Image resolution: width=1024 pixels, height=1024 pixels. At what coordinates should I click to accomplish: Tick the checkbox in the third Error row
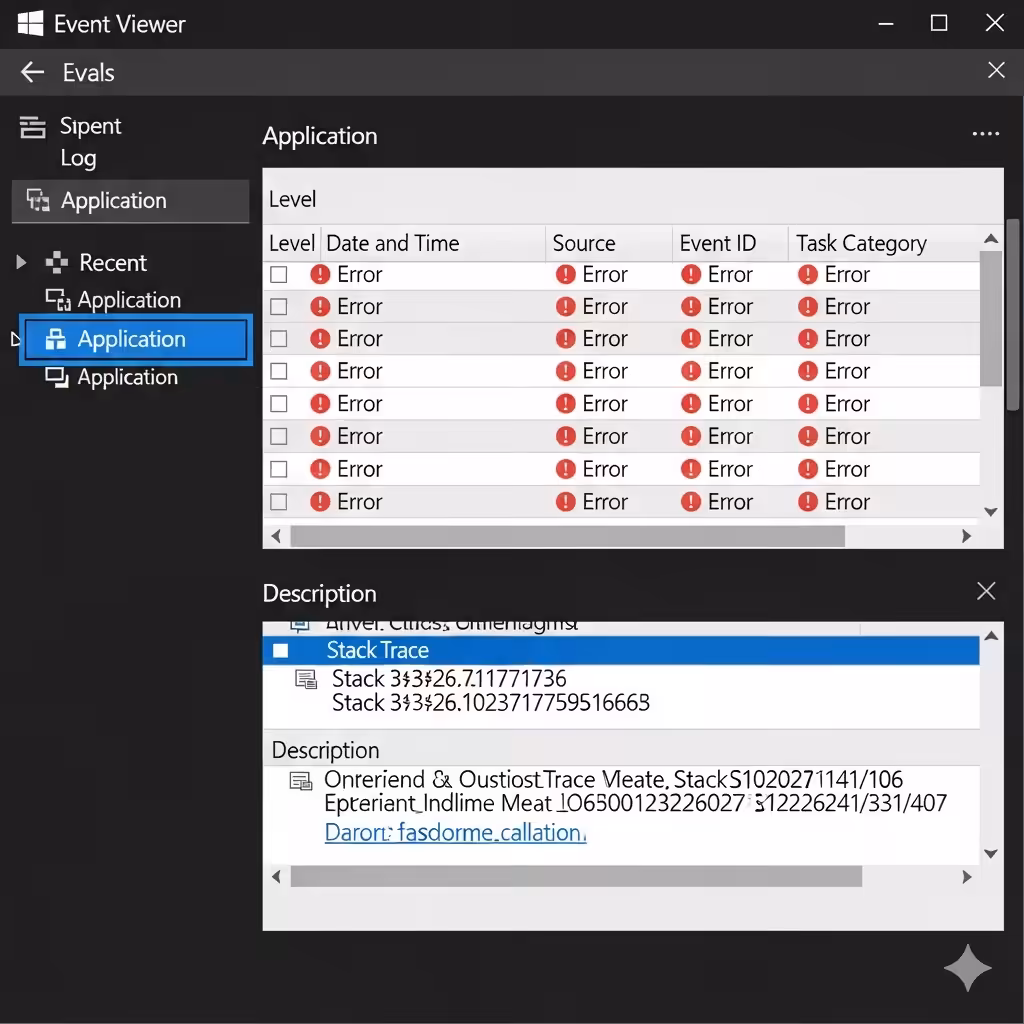click(x=279, y=338)
